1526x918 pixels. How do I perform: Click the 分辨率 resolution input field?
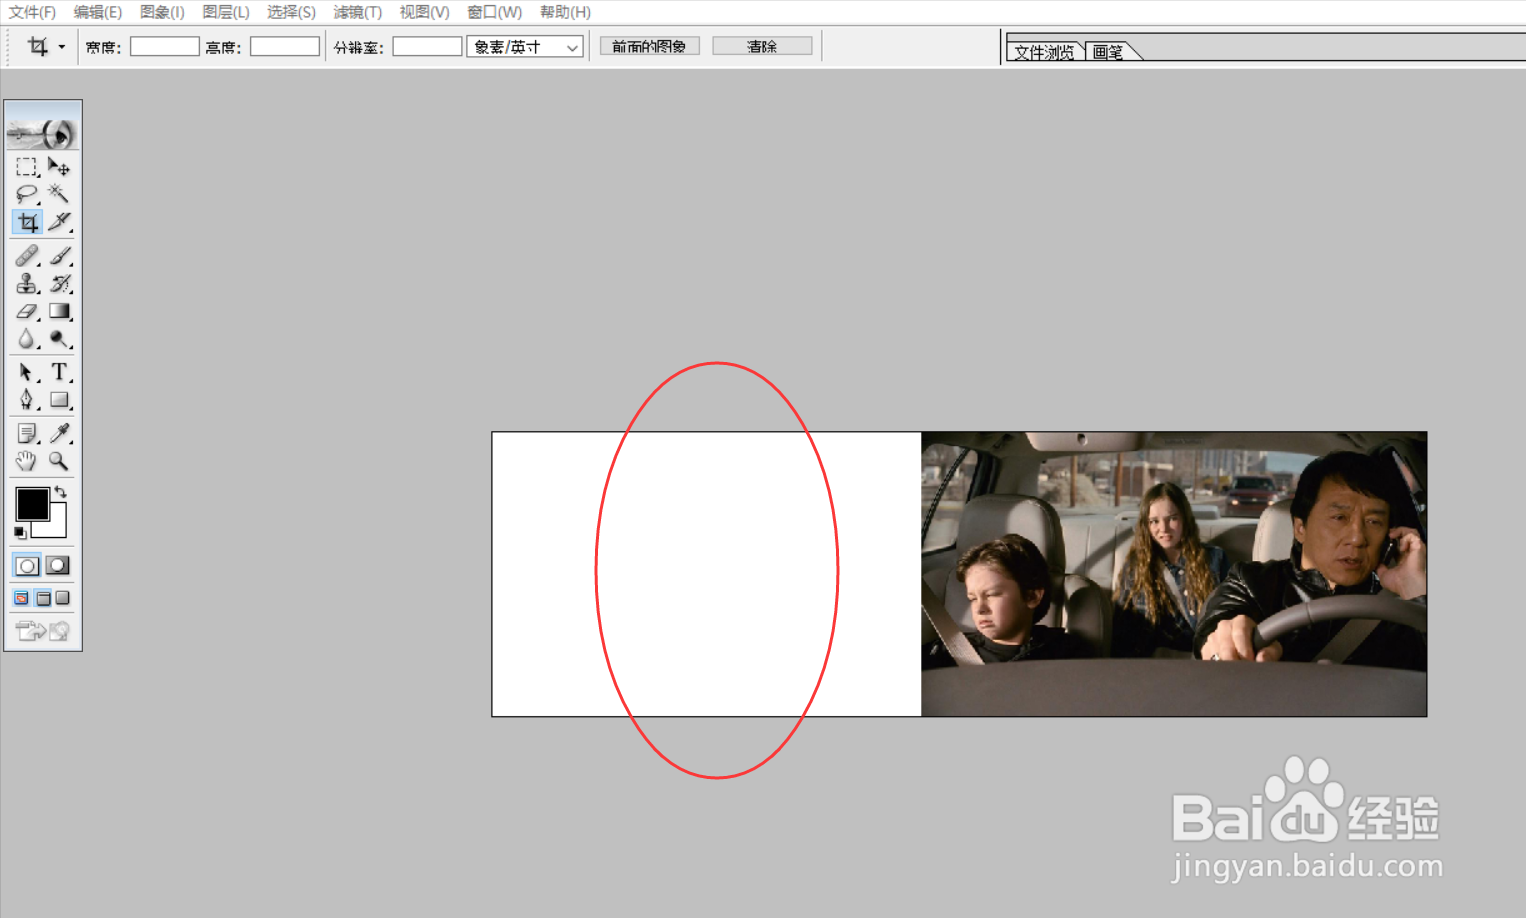click(x=427, y=47)
